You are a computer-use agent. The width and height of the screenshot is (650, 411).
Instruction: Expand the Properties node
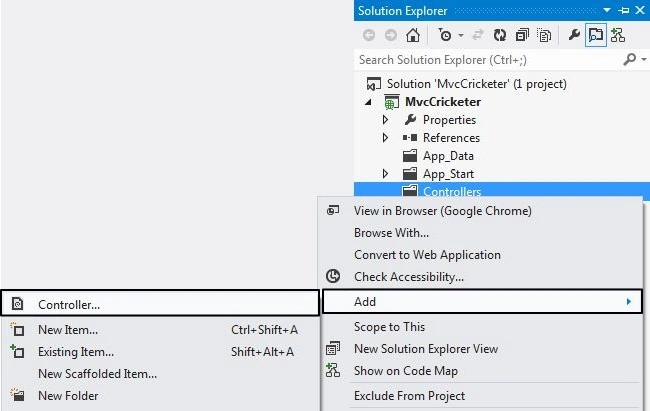point(385,120)
